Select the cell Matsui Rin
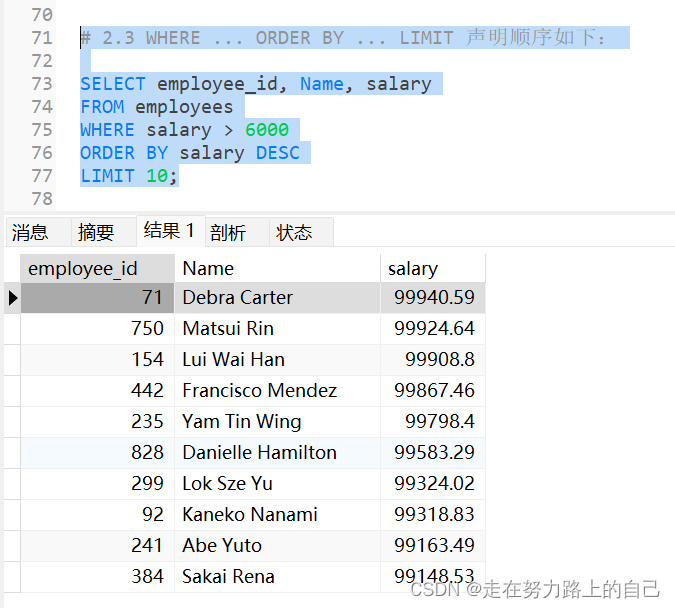Screen dimensions: 675x608 (x=277, y=329)
